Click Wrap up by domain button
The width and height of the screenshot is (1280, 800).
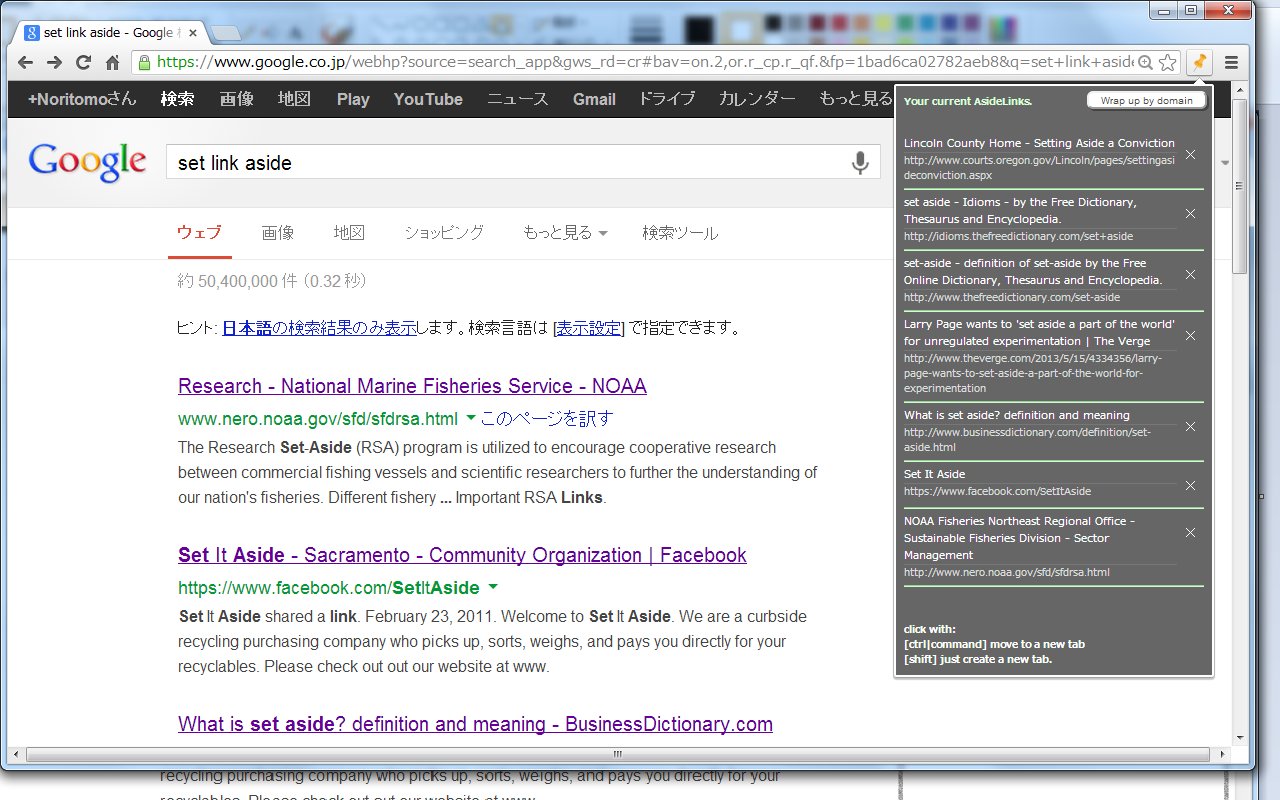[1146, 100]
